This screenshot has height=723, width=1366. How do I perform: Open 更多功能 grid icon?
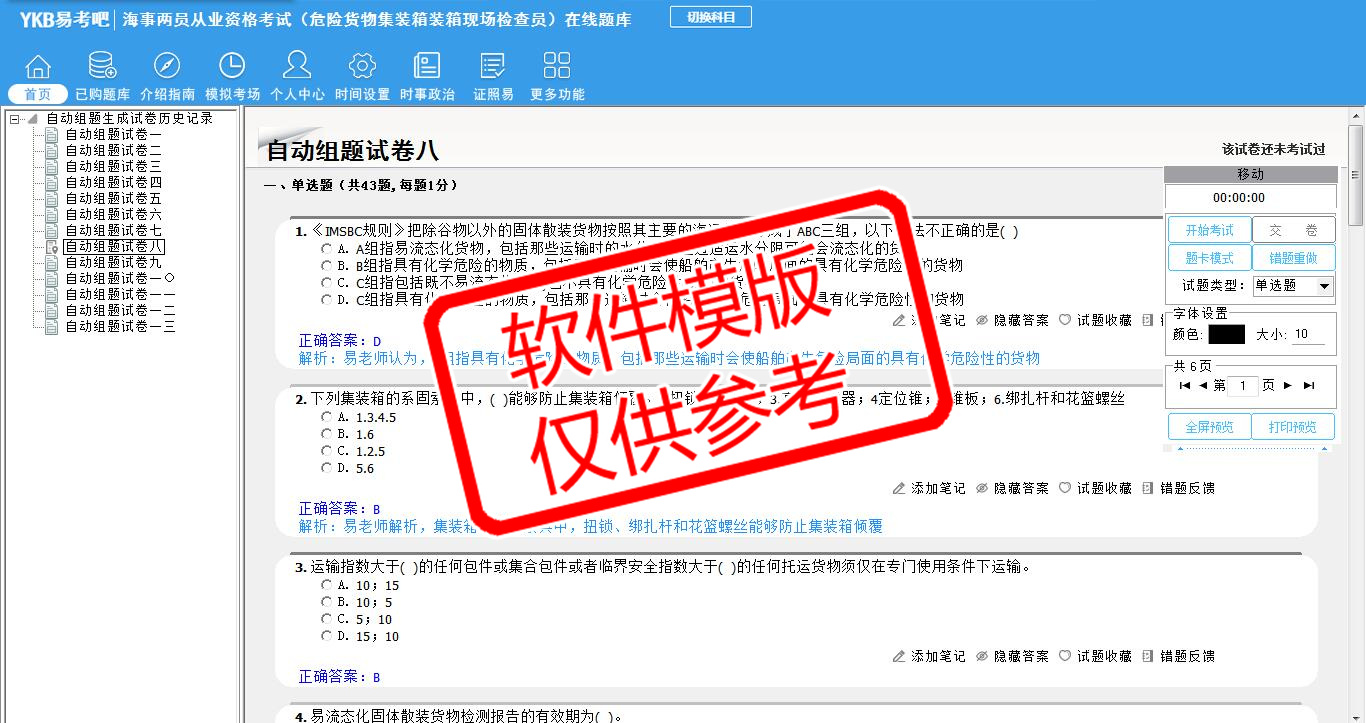(557, 67)
